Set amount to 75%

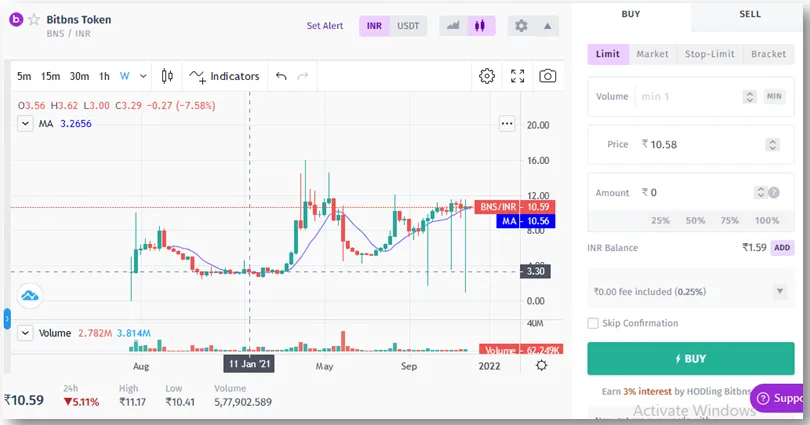point(729,221)
